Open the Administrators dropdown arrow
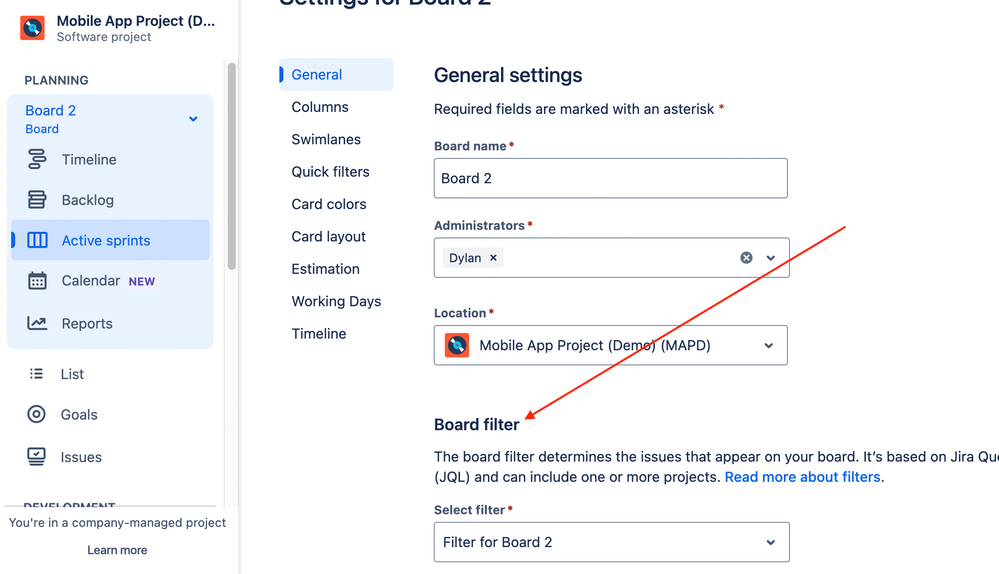 coord(771,258)
